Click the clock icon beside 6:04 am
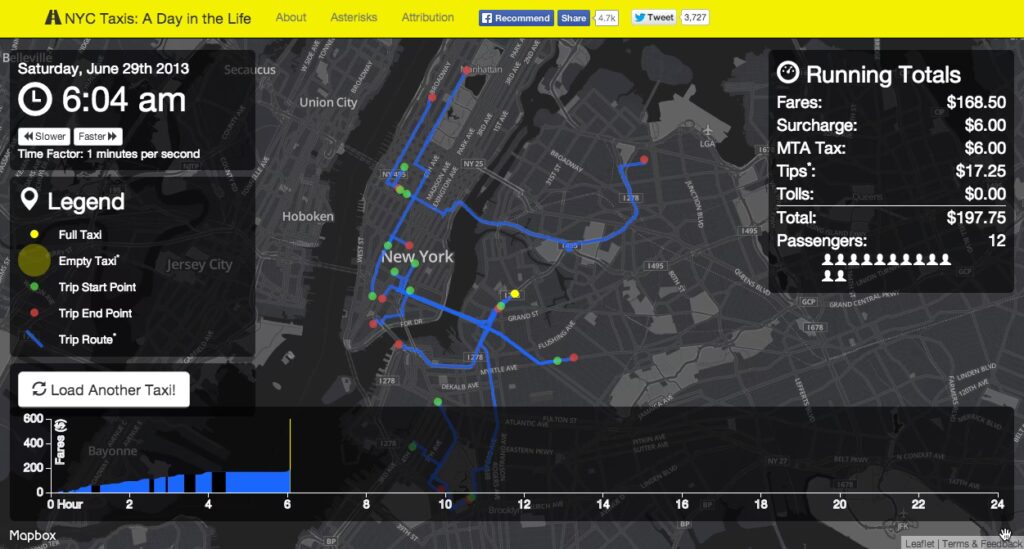This screenshot has width=1024, height=549. click(36, 100)
